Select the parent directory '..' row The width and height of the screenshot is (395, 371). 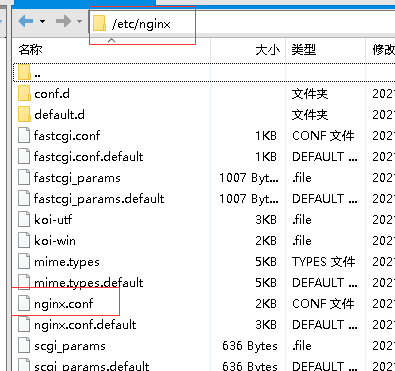click(204, 72)
